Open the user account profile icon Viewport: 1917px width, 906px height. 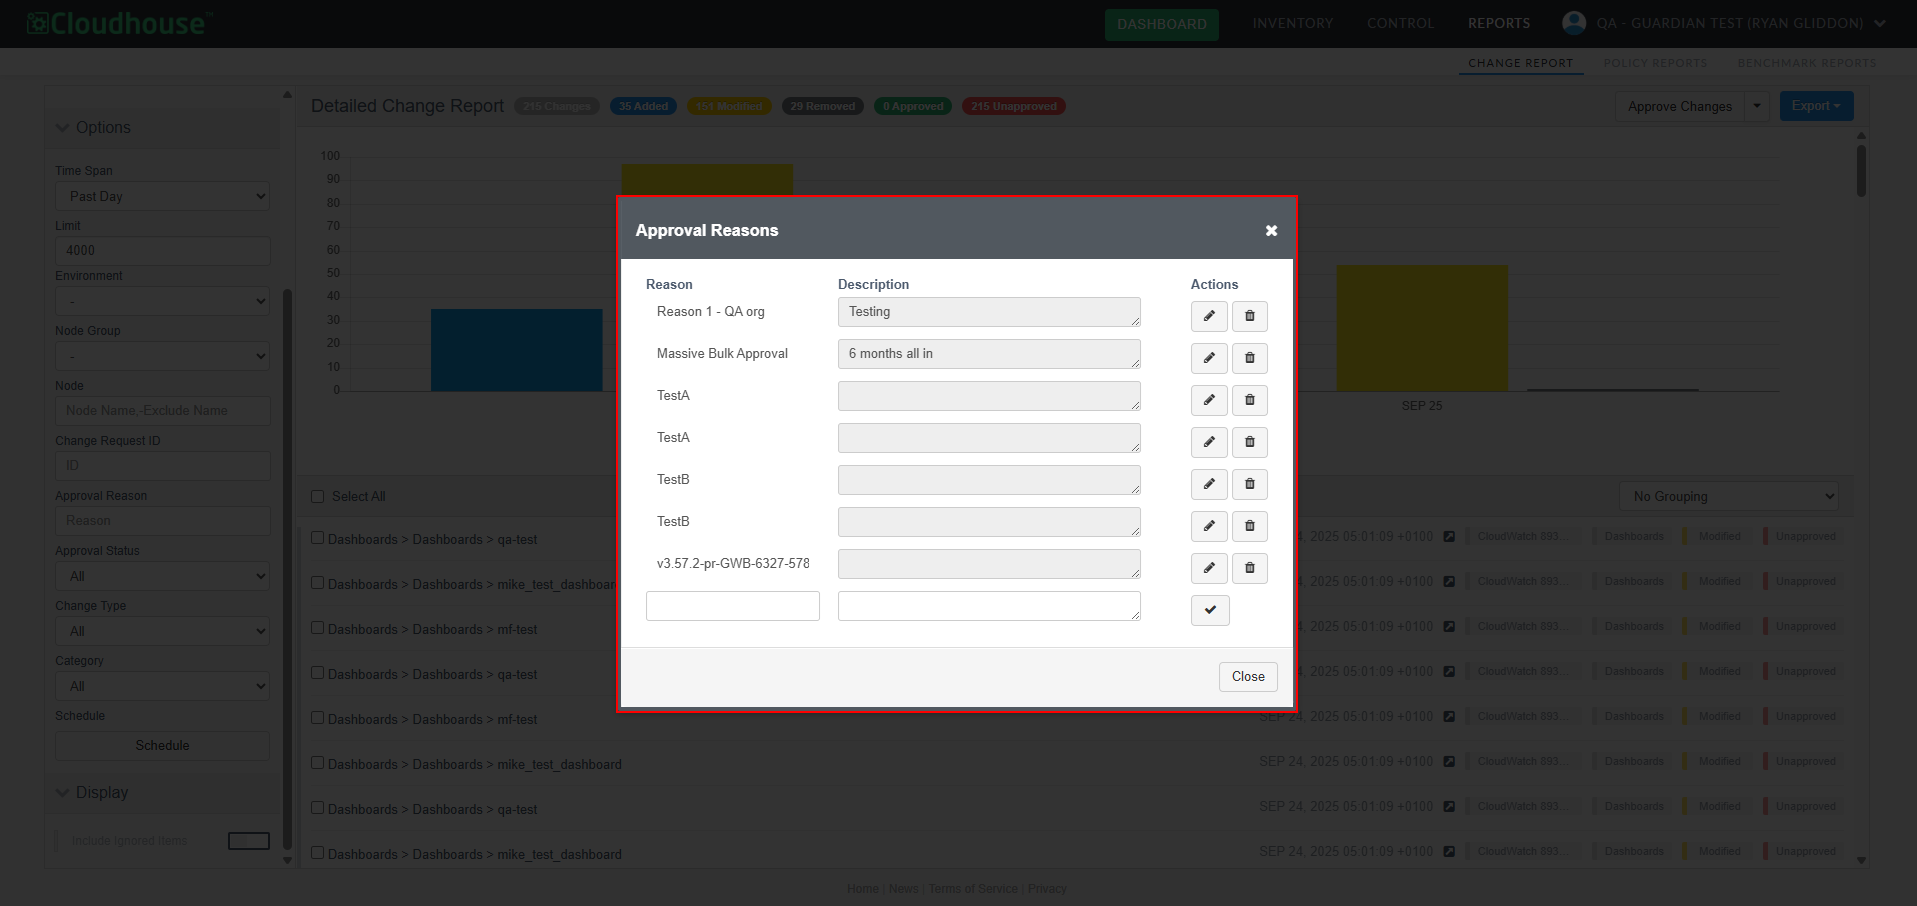point(1573,23)
